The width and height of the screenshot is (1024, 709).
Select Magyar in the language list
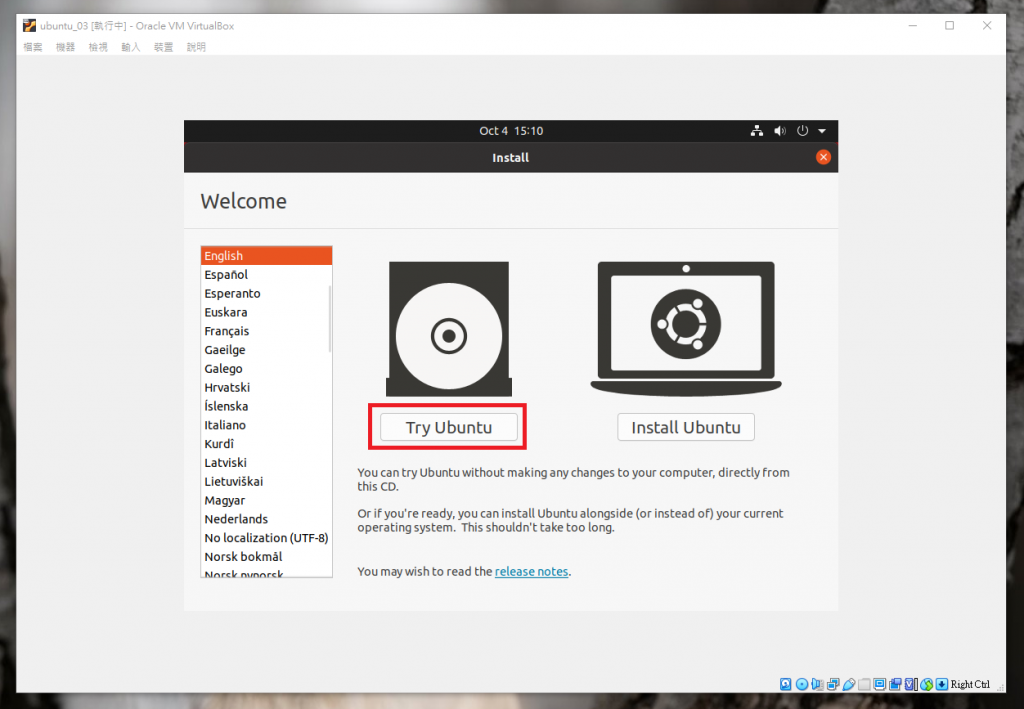(x=266, y=500)
